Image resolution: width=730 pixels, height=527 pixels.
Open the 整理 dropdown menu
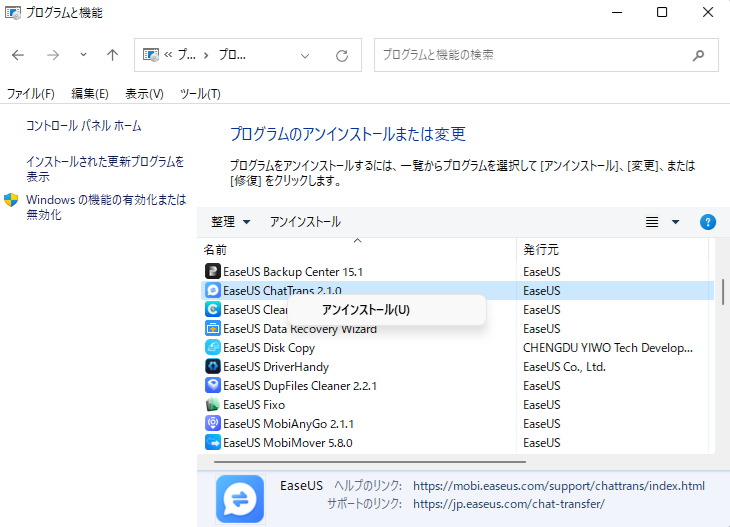coord(230,222)
